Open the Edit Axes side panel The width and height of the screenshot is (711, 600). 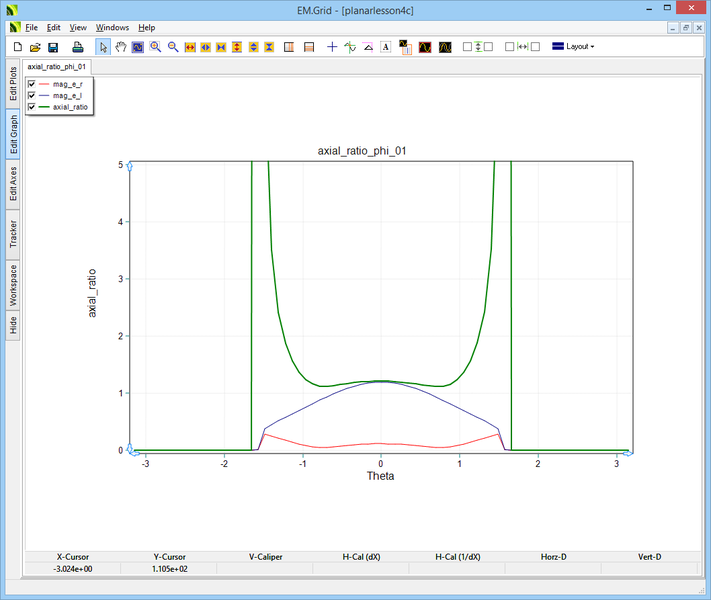coord(13,184)
